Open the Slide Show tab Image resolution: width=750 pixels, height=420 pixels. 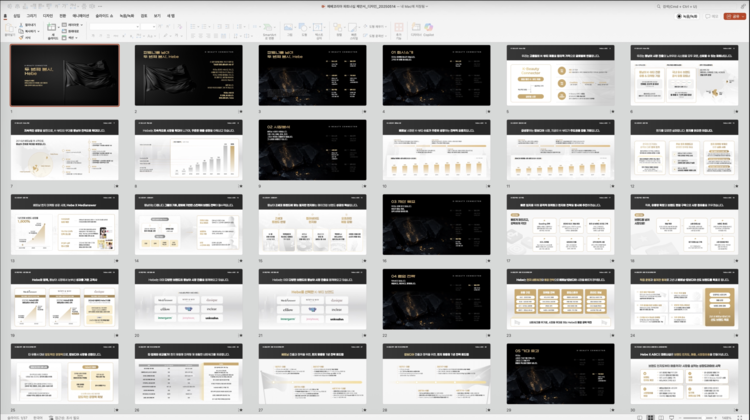coord(104,16)
